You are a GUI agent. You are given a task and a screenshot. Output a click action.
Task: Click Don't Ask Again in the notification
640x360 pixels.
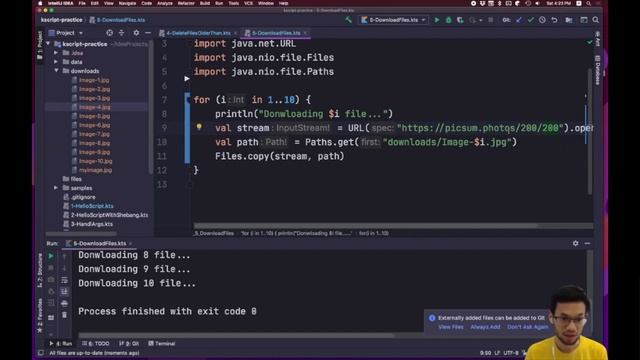click(x=527, y=327)
